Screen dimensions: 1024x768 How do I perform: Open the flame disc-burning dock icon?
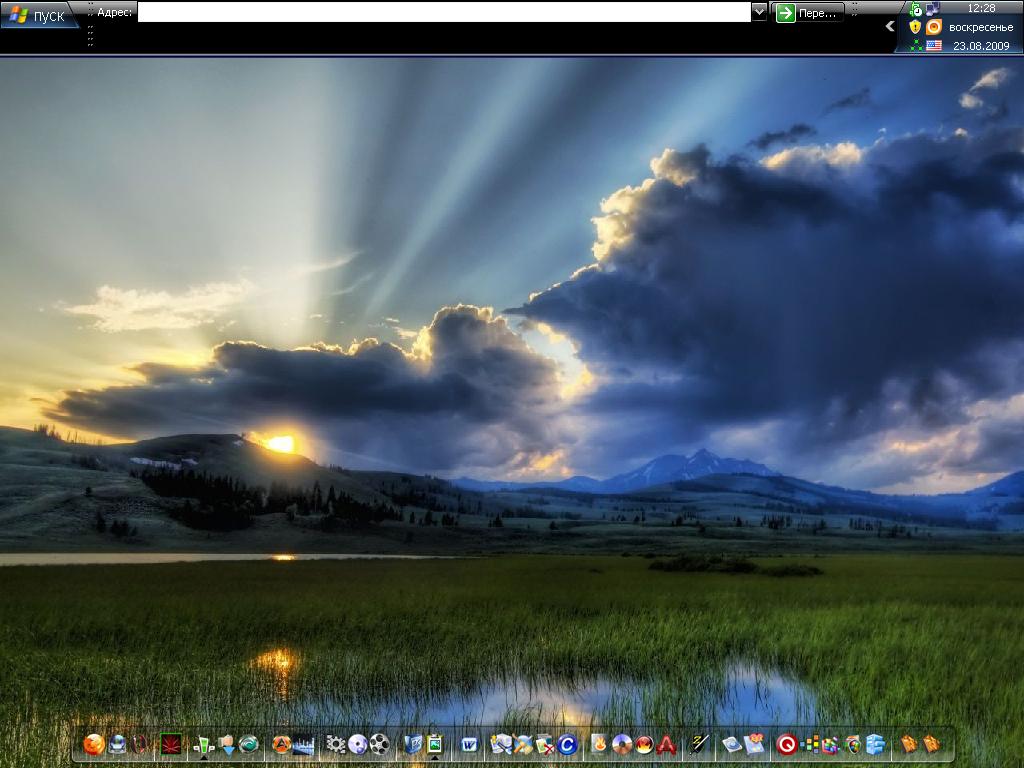point(600,744)
